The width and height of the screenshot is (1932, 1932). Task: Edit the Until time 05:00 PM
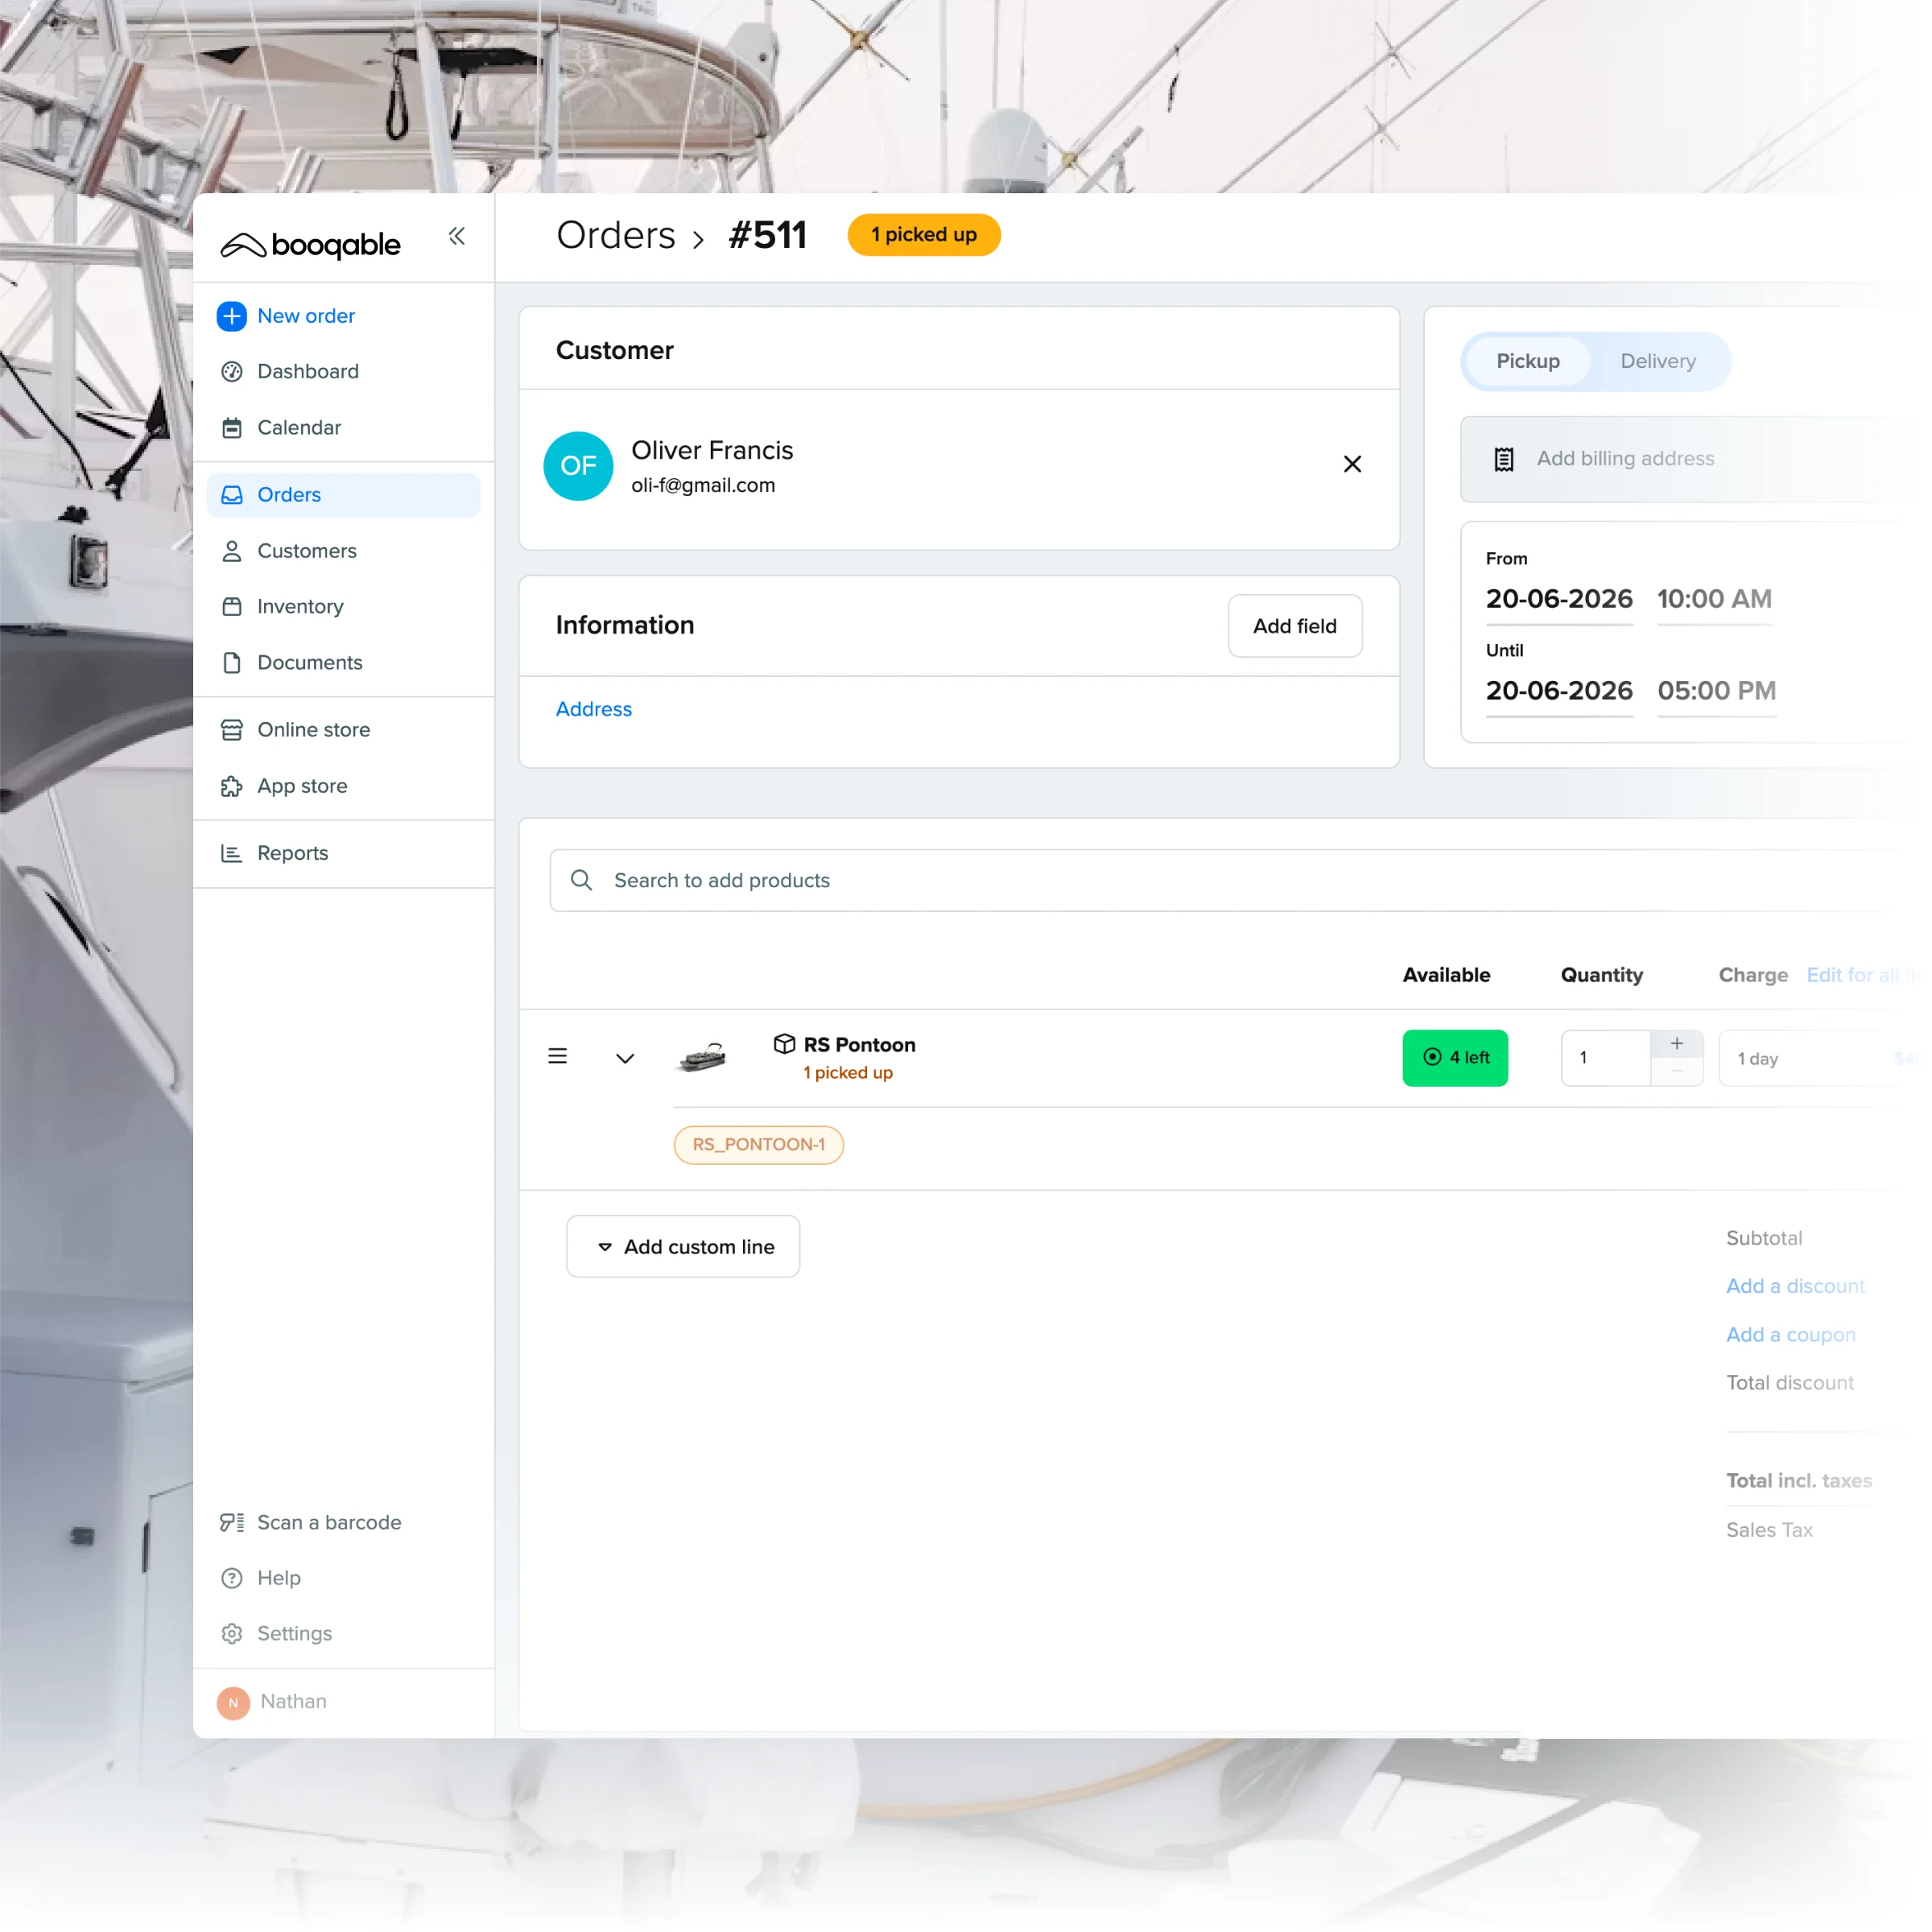click(1716, 691)
